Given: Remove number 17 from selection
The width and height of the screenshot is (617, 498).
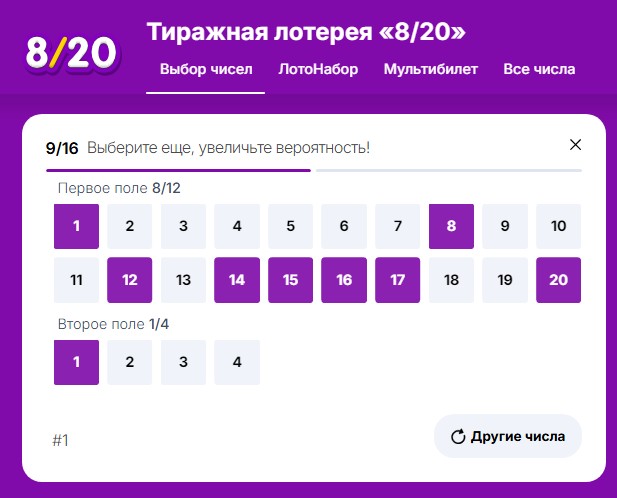Looking at the screenshot, I should pos(397,280).
